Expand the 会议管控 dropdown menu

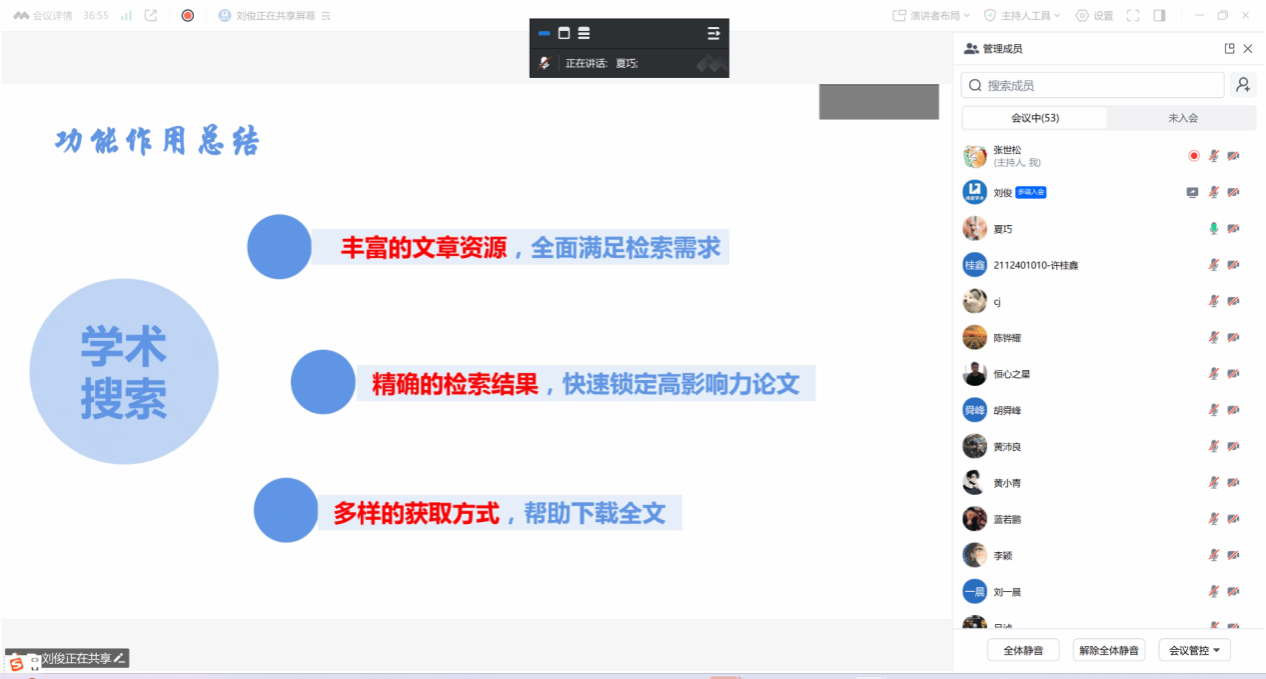[x=1194, y=650]
